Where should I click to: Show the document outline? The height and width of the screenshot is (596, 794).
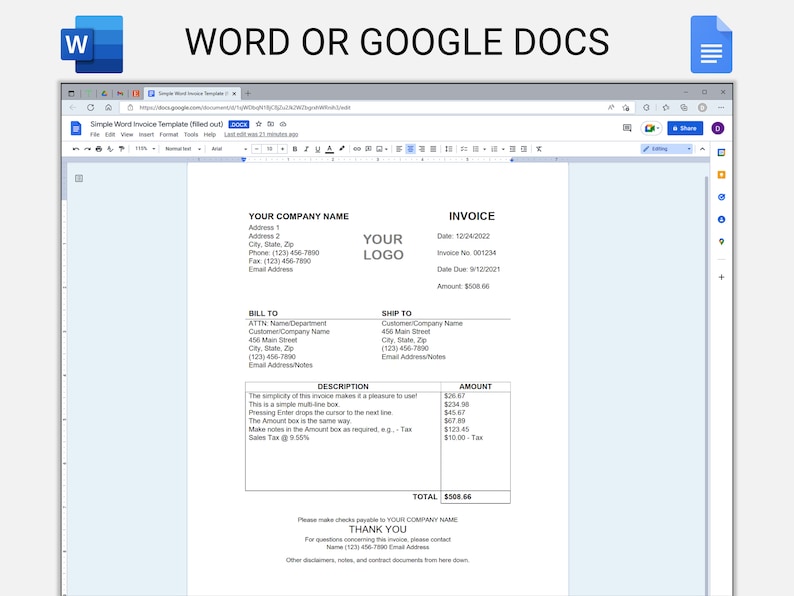[x=79, y=178]
